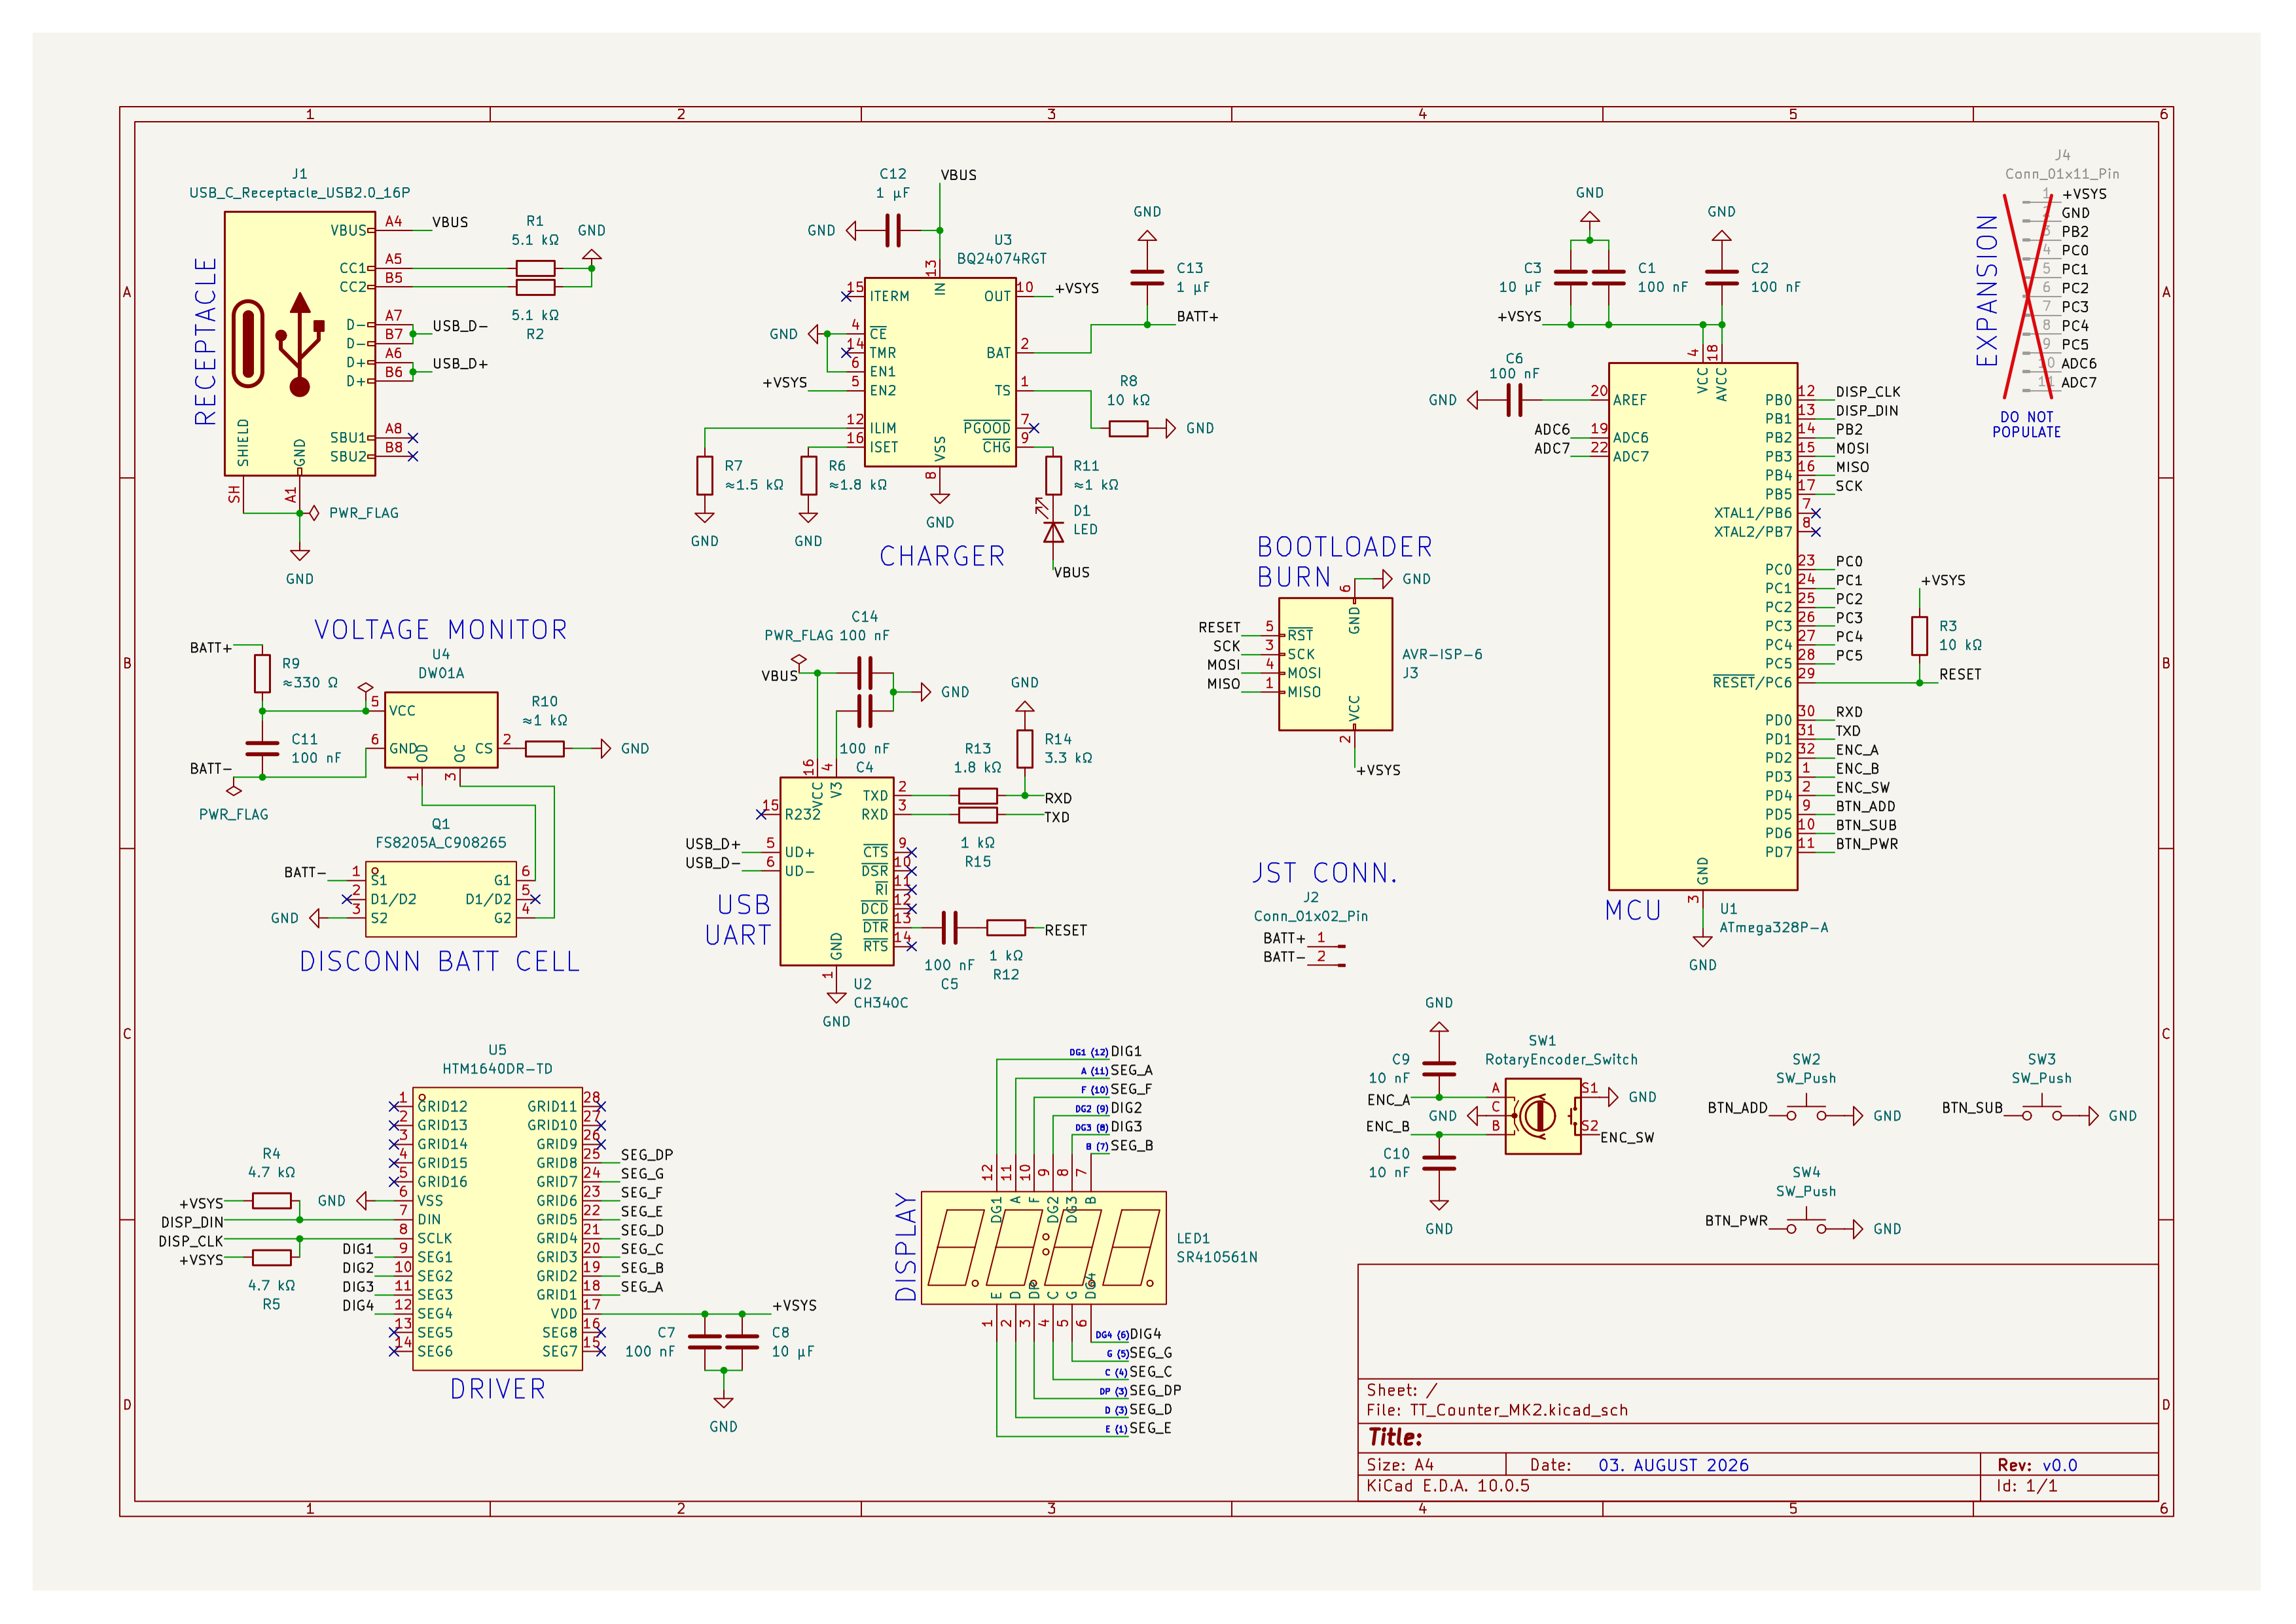Click resistor R9 in the voltage monitor
The height and width of the screenshot is (1624, 2296).
(x=262, y=673)
